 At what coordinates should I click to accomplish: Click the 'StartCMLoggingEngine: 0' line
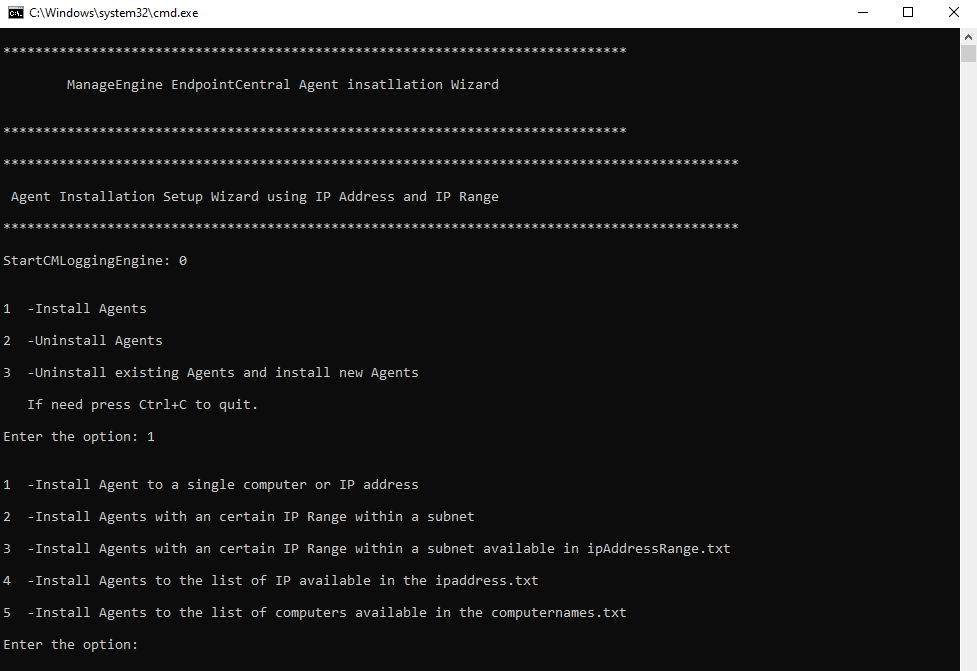(x=95, y=261)
